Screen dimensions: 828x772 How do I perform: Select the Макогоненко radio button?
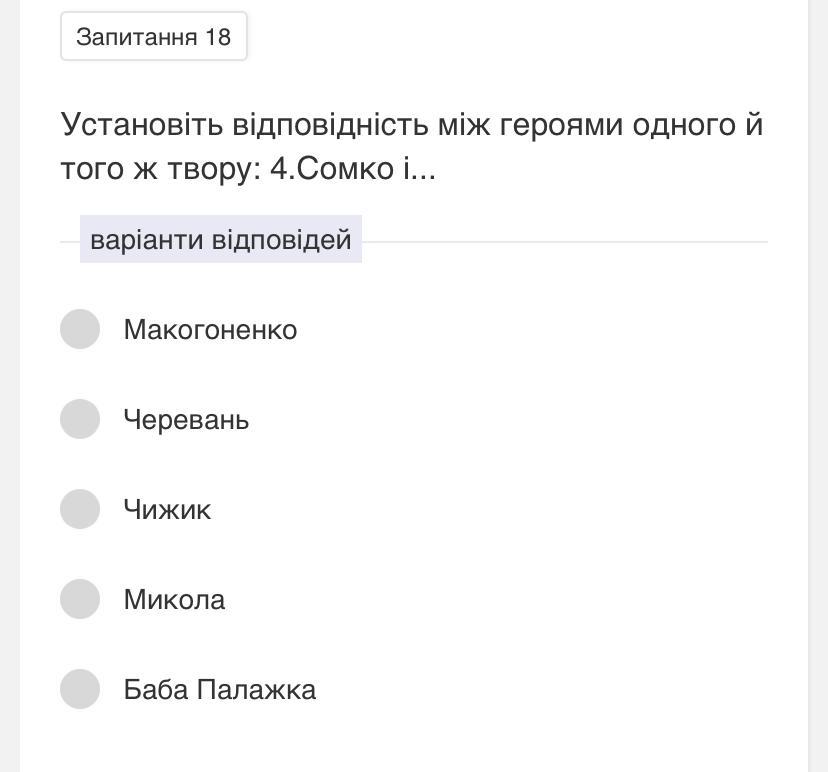pos(80,329)
